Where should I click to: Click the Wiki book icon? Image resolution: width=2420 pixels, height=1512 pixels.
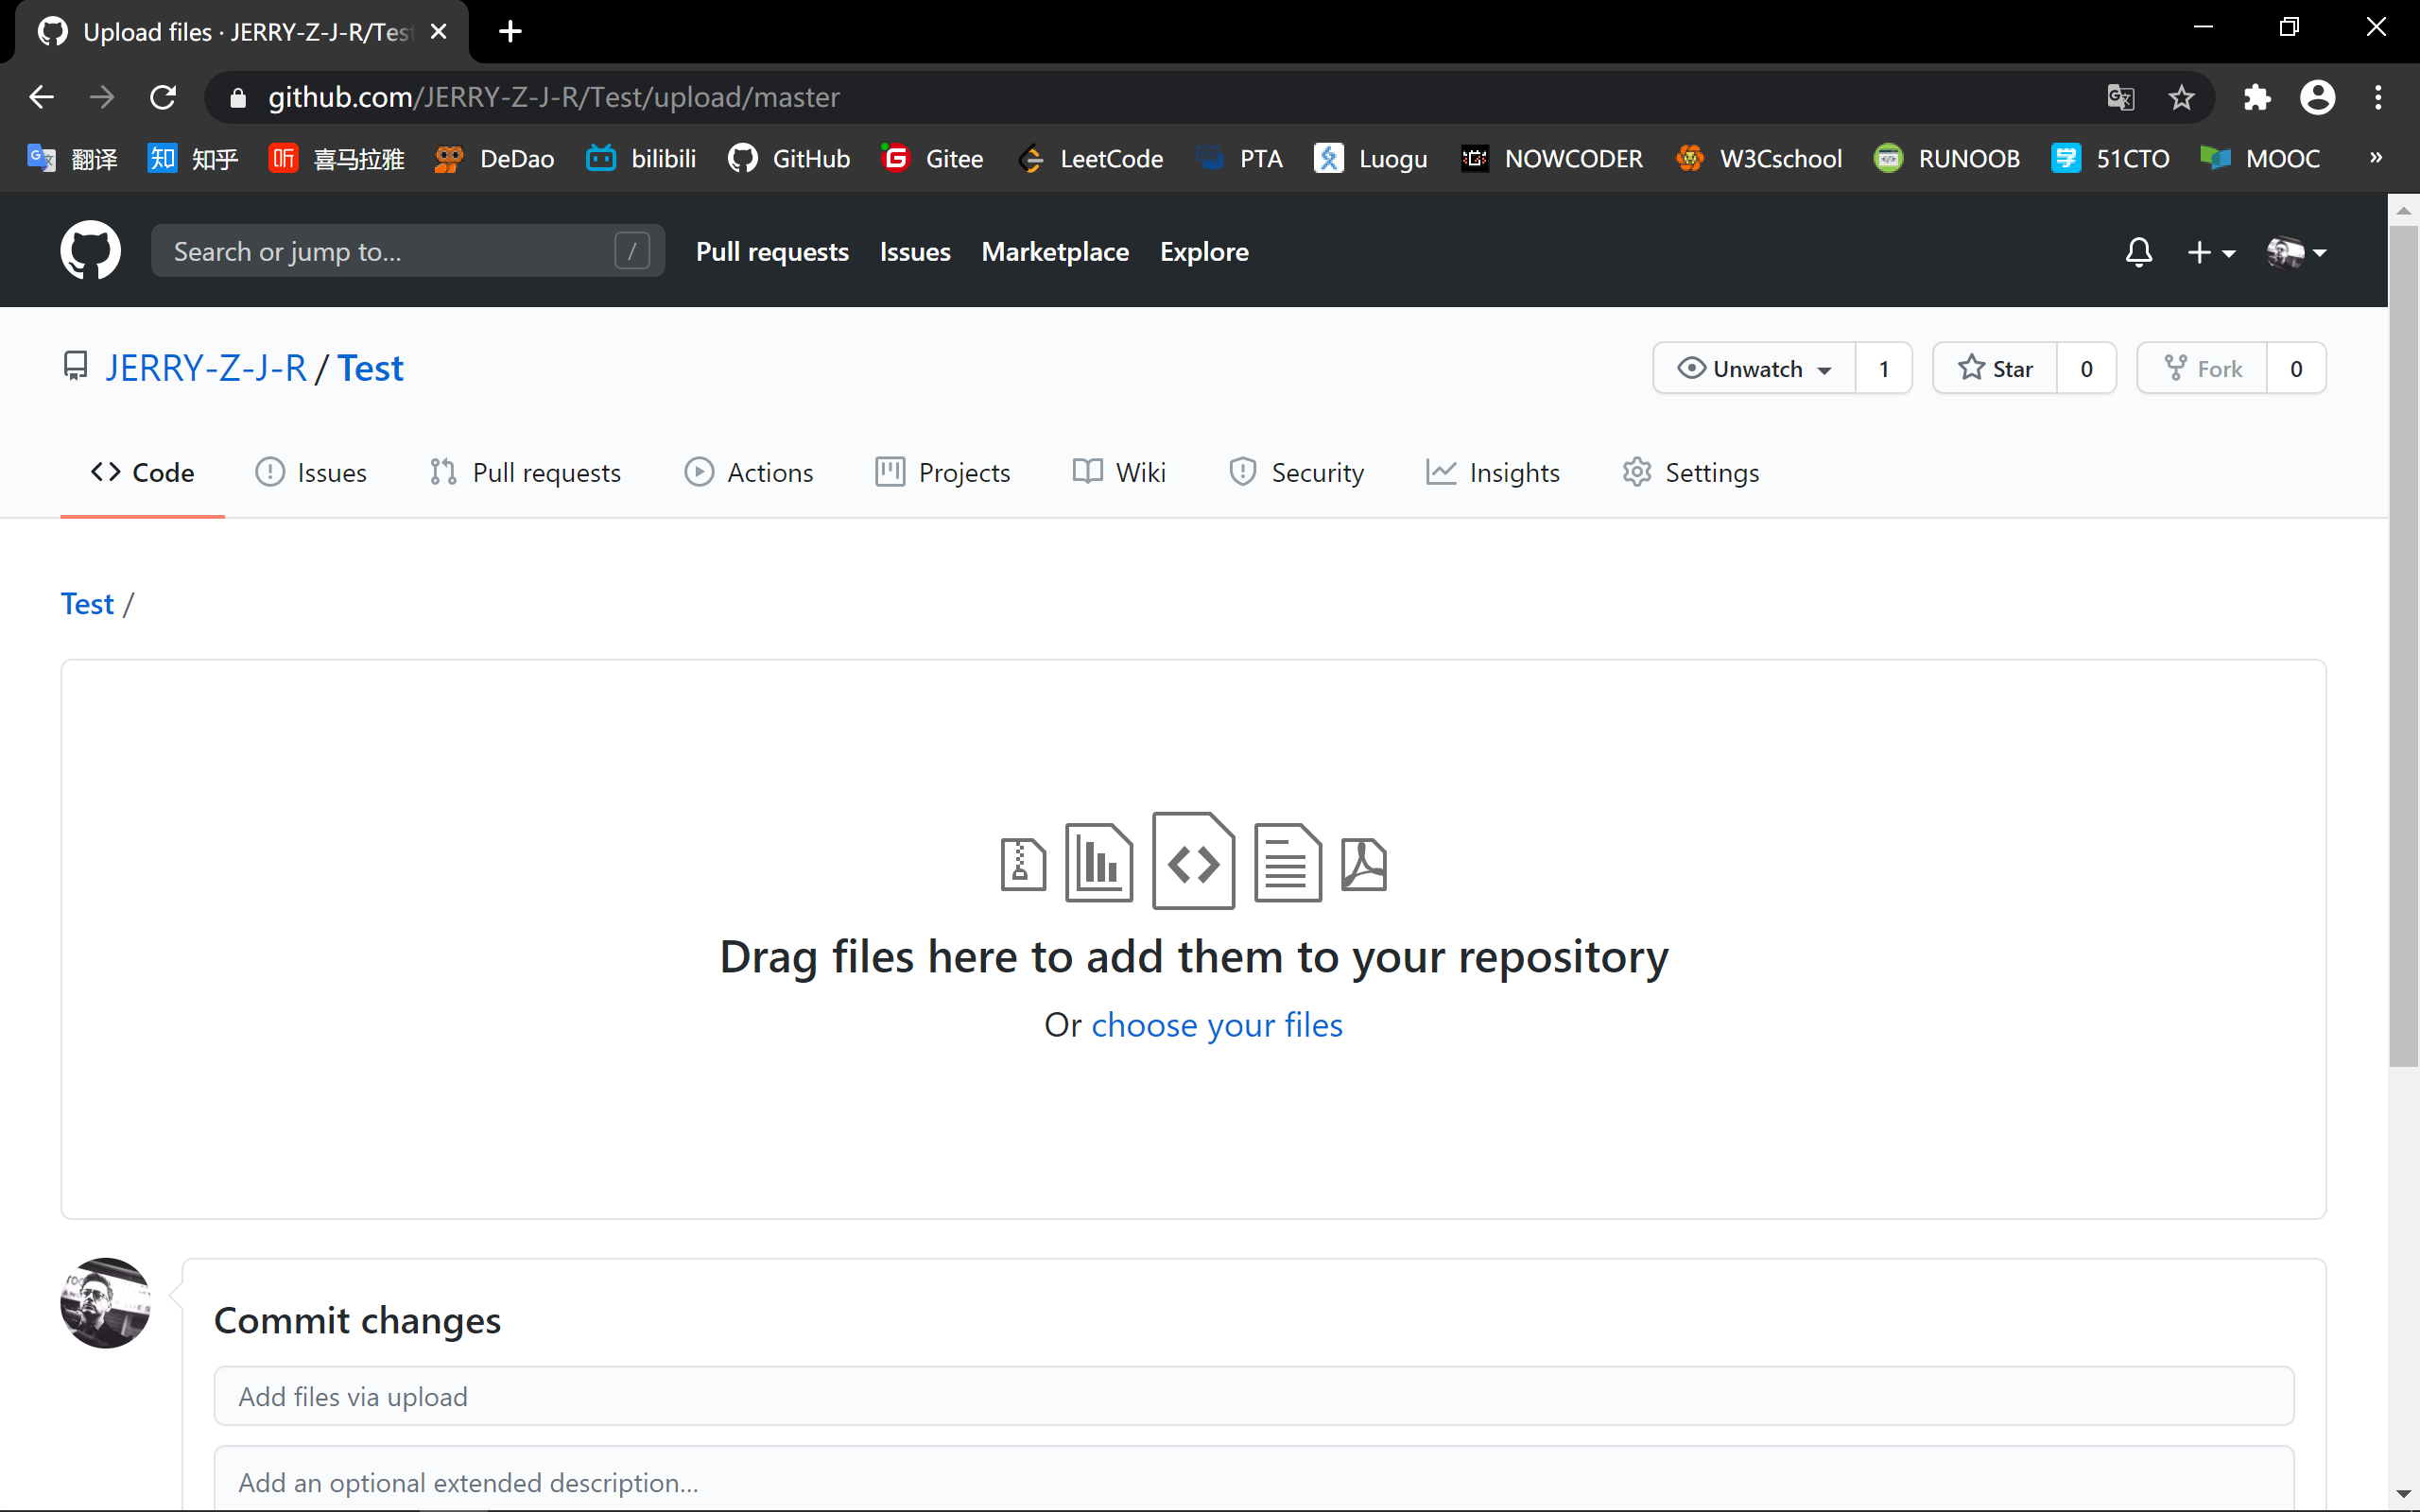(1085, 472)
